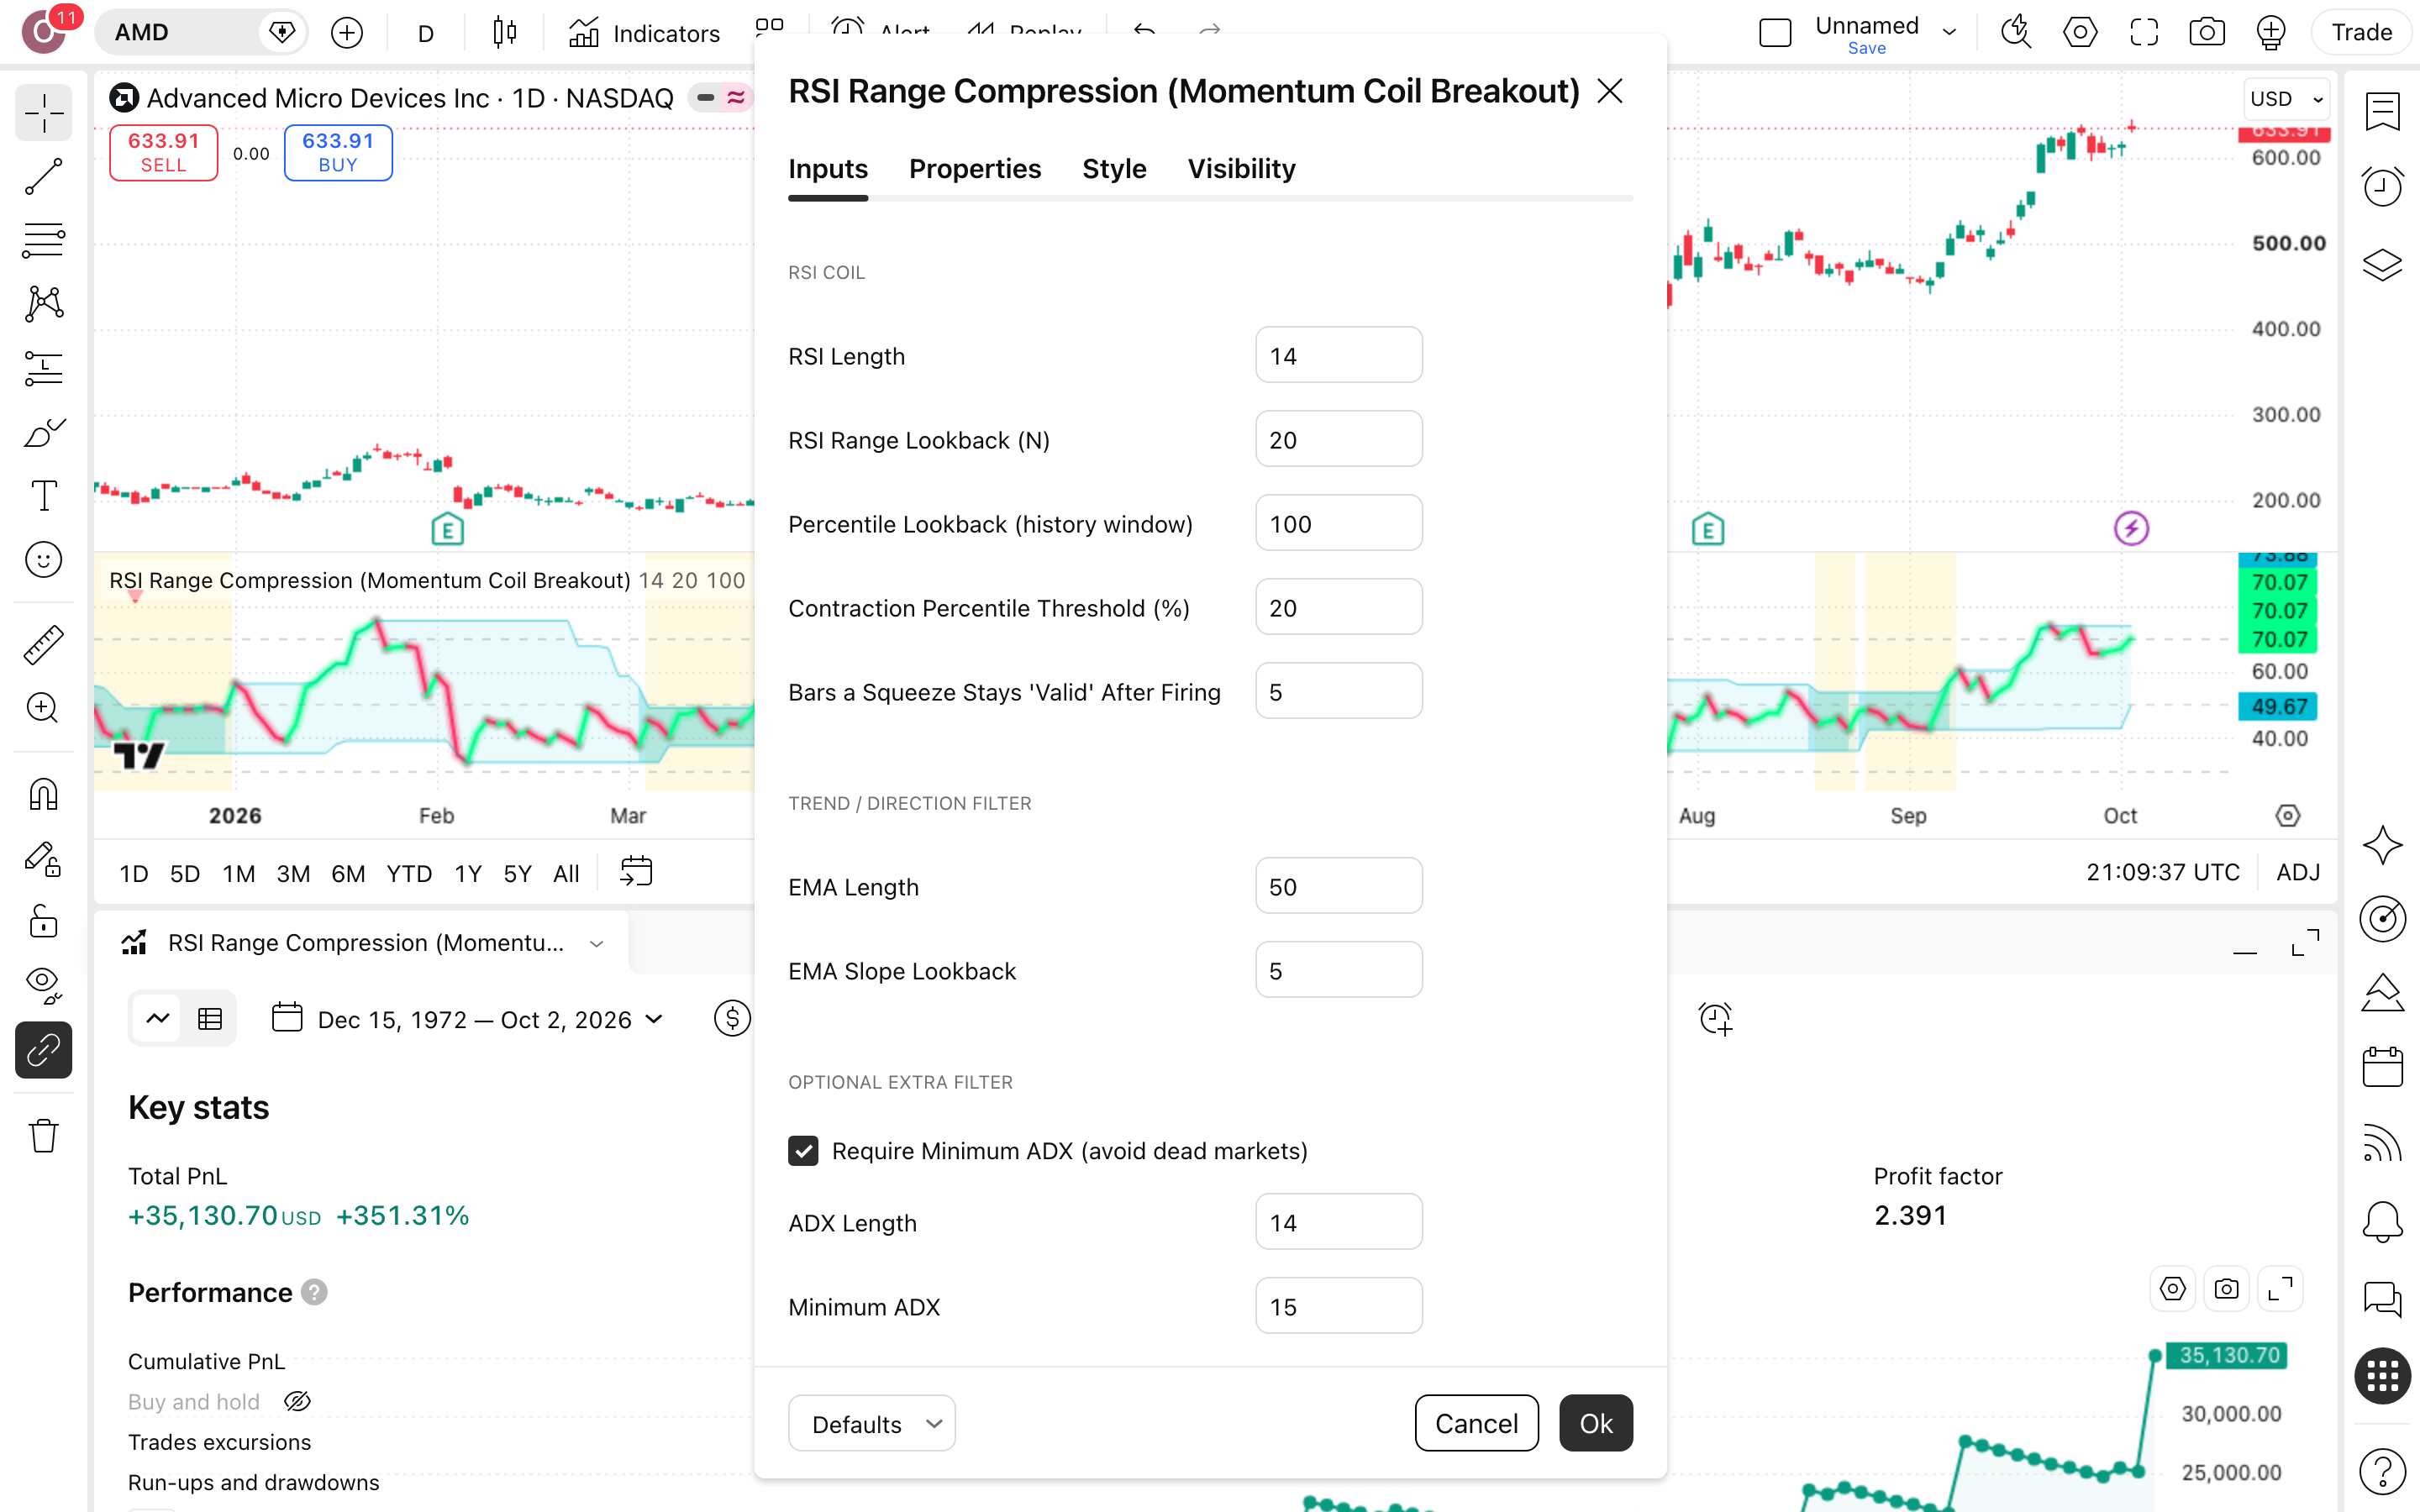Switch to the Visibility tab
This screenshot has height=1512, width=2420.
1241,169
